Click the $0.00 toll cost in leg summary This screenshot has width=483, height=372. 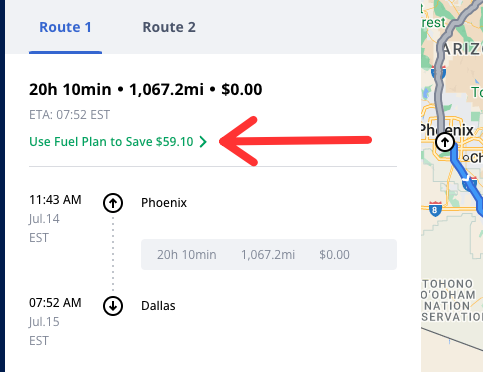click(x=334, y=255)
